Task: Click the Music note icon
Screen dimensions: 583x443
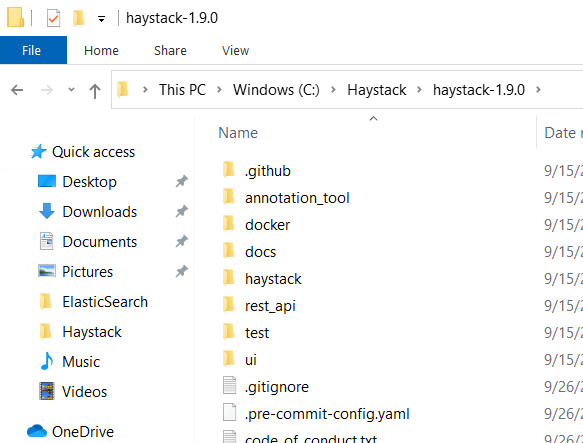Action: coord(47,361)
